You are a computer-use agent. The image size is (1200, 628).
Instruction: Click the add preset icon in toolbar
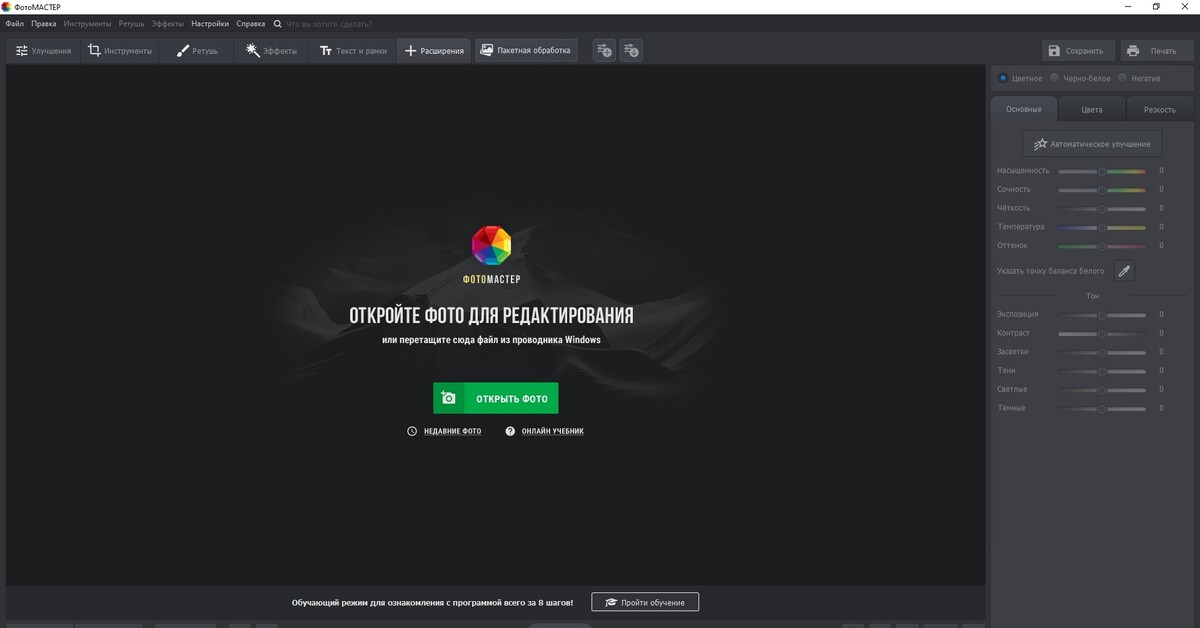tap(604, 50)
